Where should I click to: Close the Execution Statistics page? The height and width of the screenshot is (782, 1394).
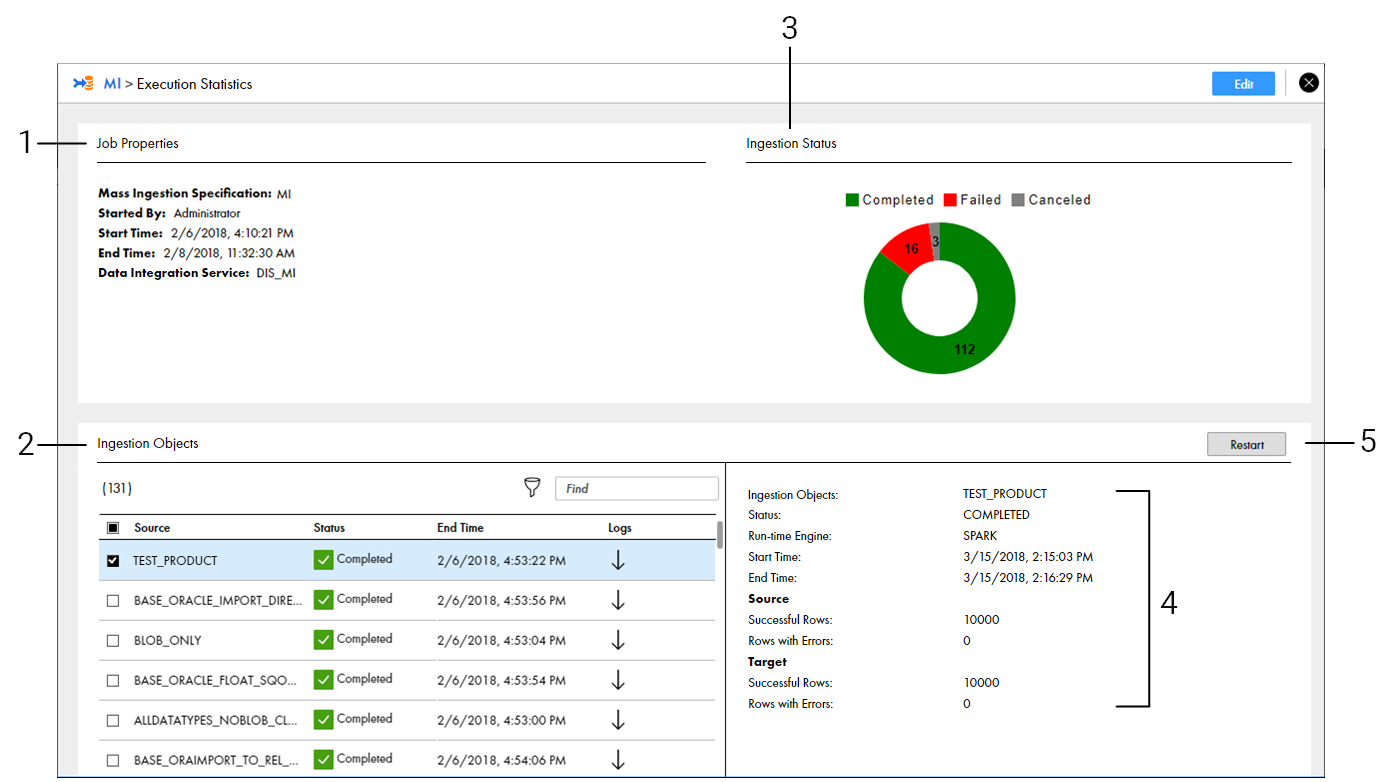point(1309,83)
